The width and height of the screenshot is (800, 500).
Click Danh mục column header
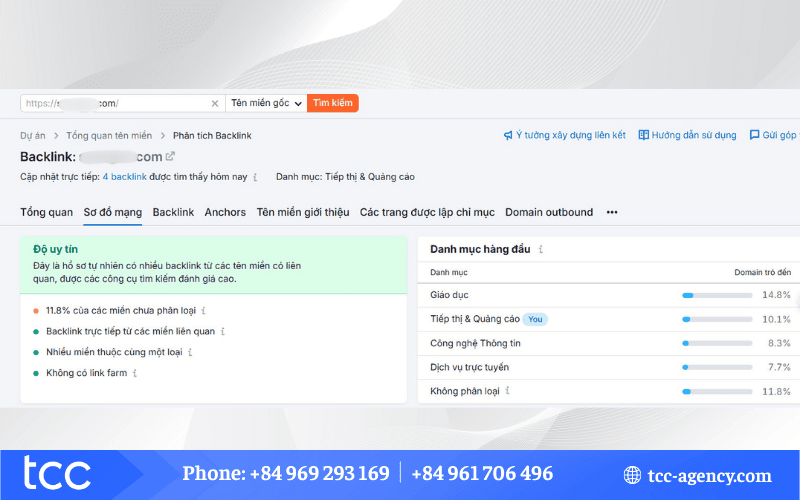[449, 272]
